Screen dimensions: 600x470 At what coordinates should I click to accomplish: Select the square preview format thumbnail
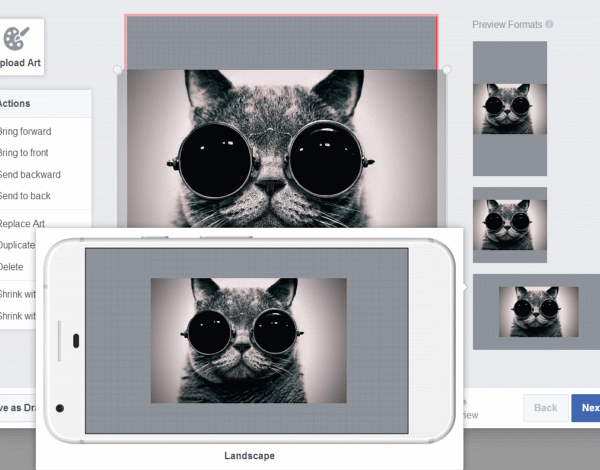point(509,224)
